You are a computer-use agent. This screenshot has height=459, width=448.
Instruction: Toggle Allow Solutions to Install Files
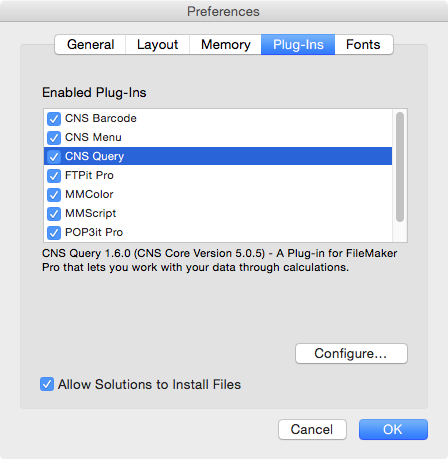pos(47,384)
